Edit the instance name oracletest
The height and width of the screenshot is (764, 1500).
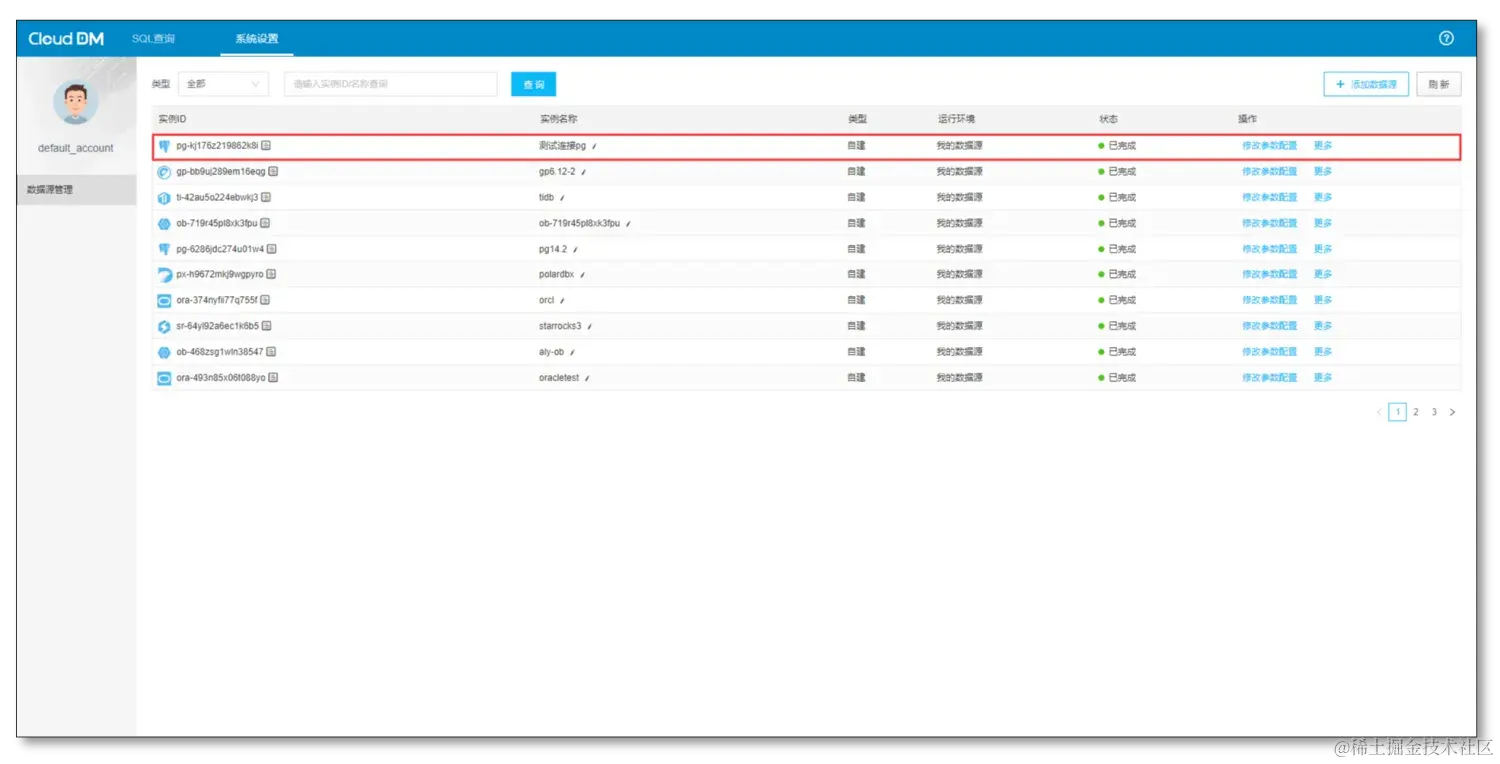tap(587, 379)
